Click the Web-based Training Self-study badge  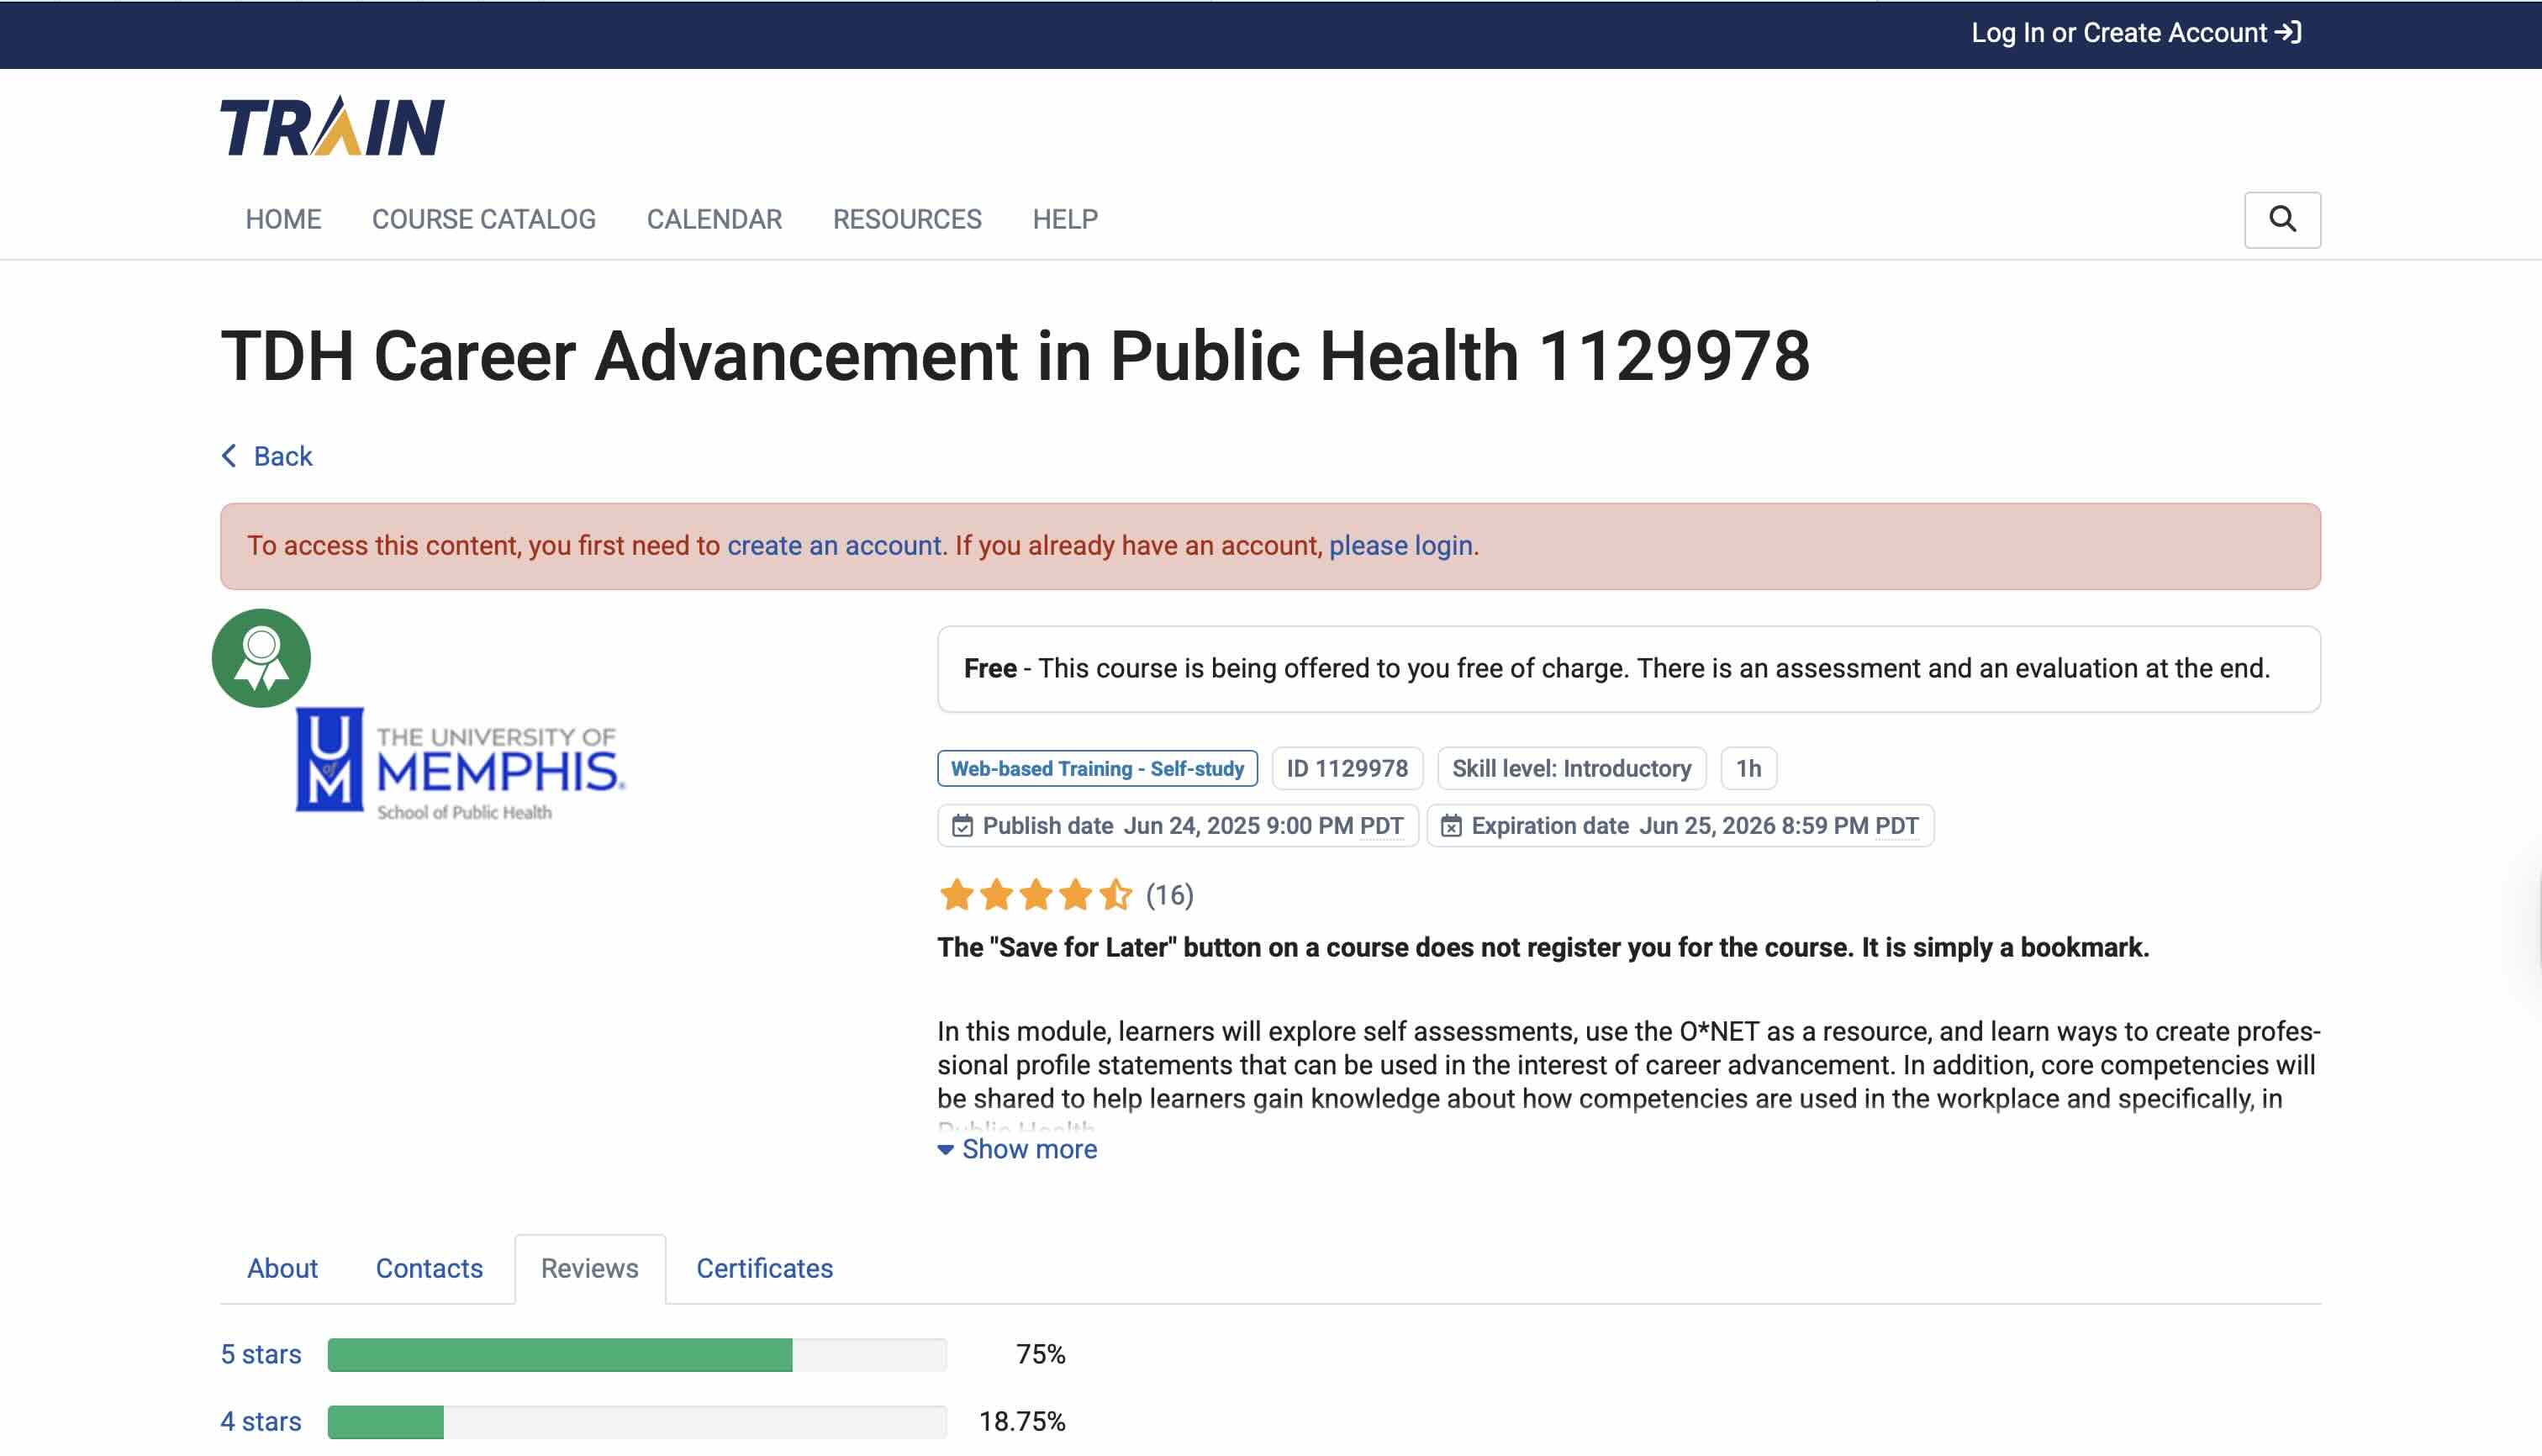pos(1096,768)
